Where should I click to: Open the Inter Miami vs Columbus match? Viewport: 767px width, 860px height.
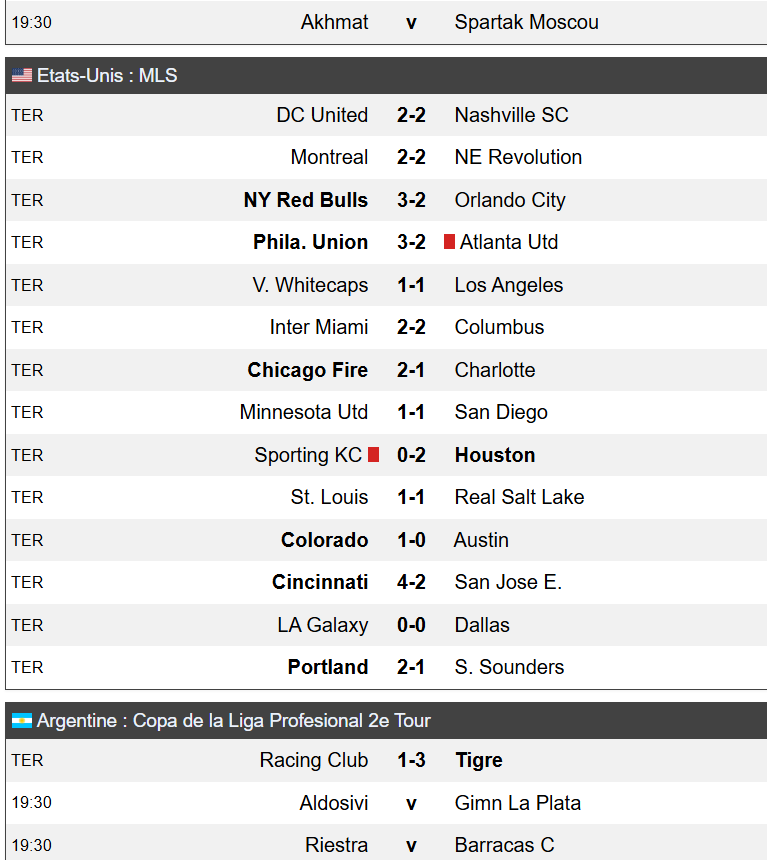tap(386, 327)
